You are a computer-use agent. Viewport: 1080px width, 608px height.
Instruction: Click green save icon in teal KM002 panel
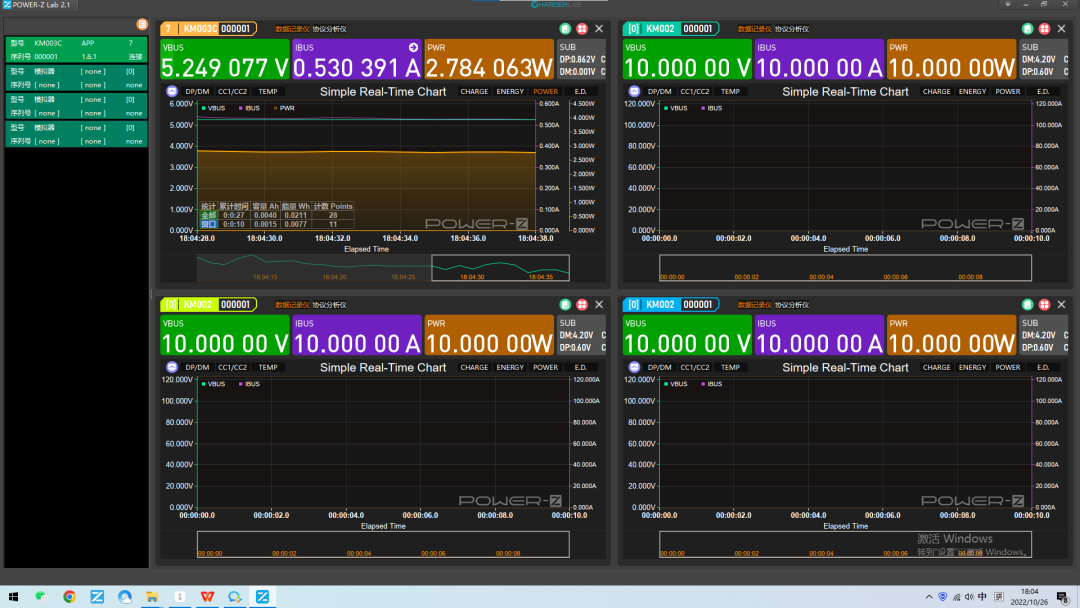pyautogui.click(x=1027, y=29)
